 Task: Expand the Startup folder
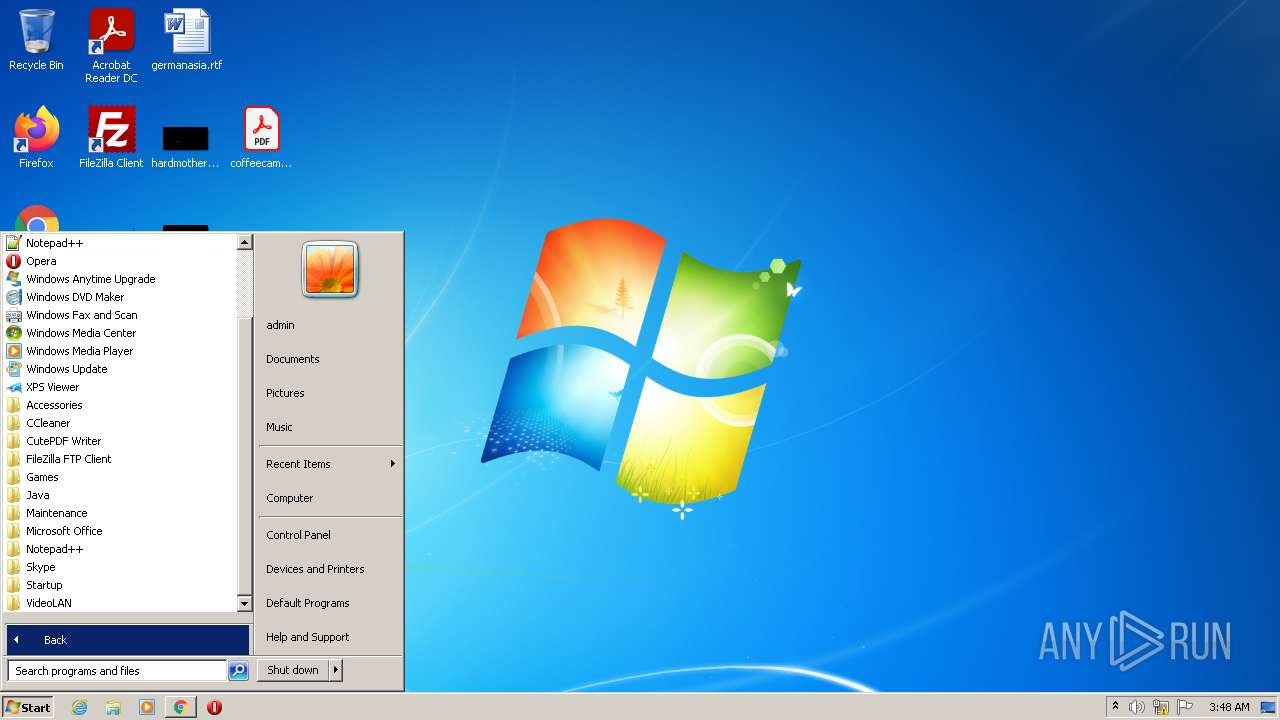[120, 585]
